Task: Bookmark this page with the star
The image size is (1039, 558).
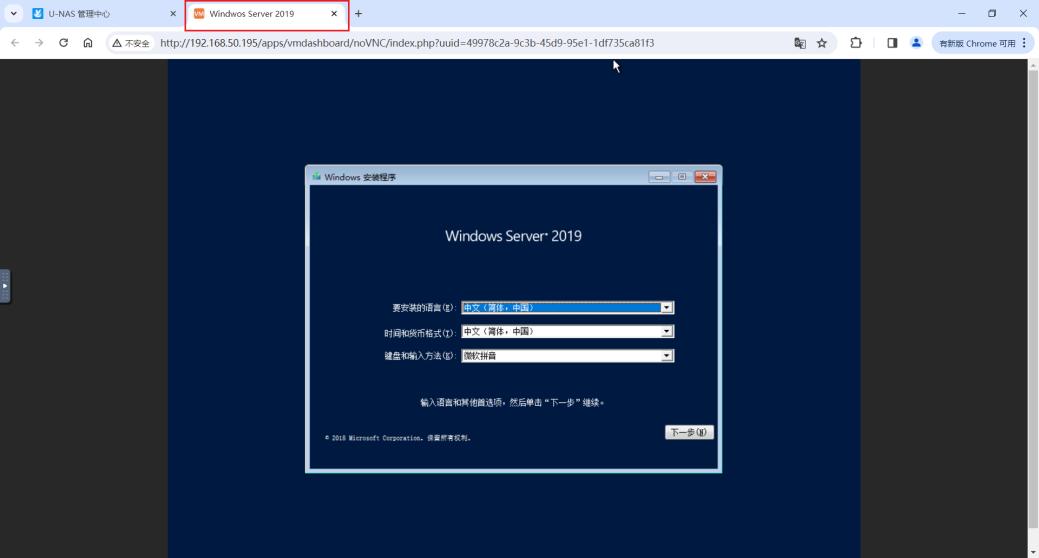Action: pos(822,43)
